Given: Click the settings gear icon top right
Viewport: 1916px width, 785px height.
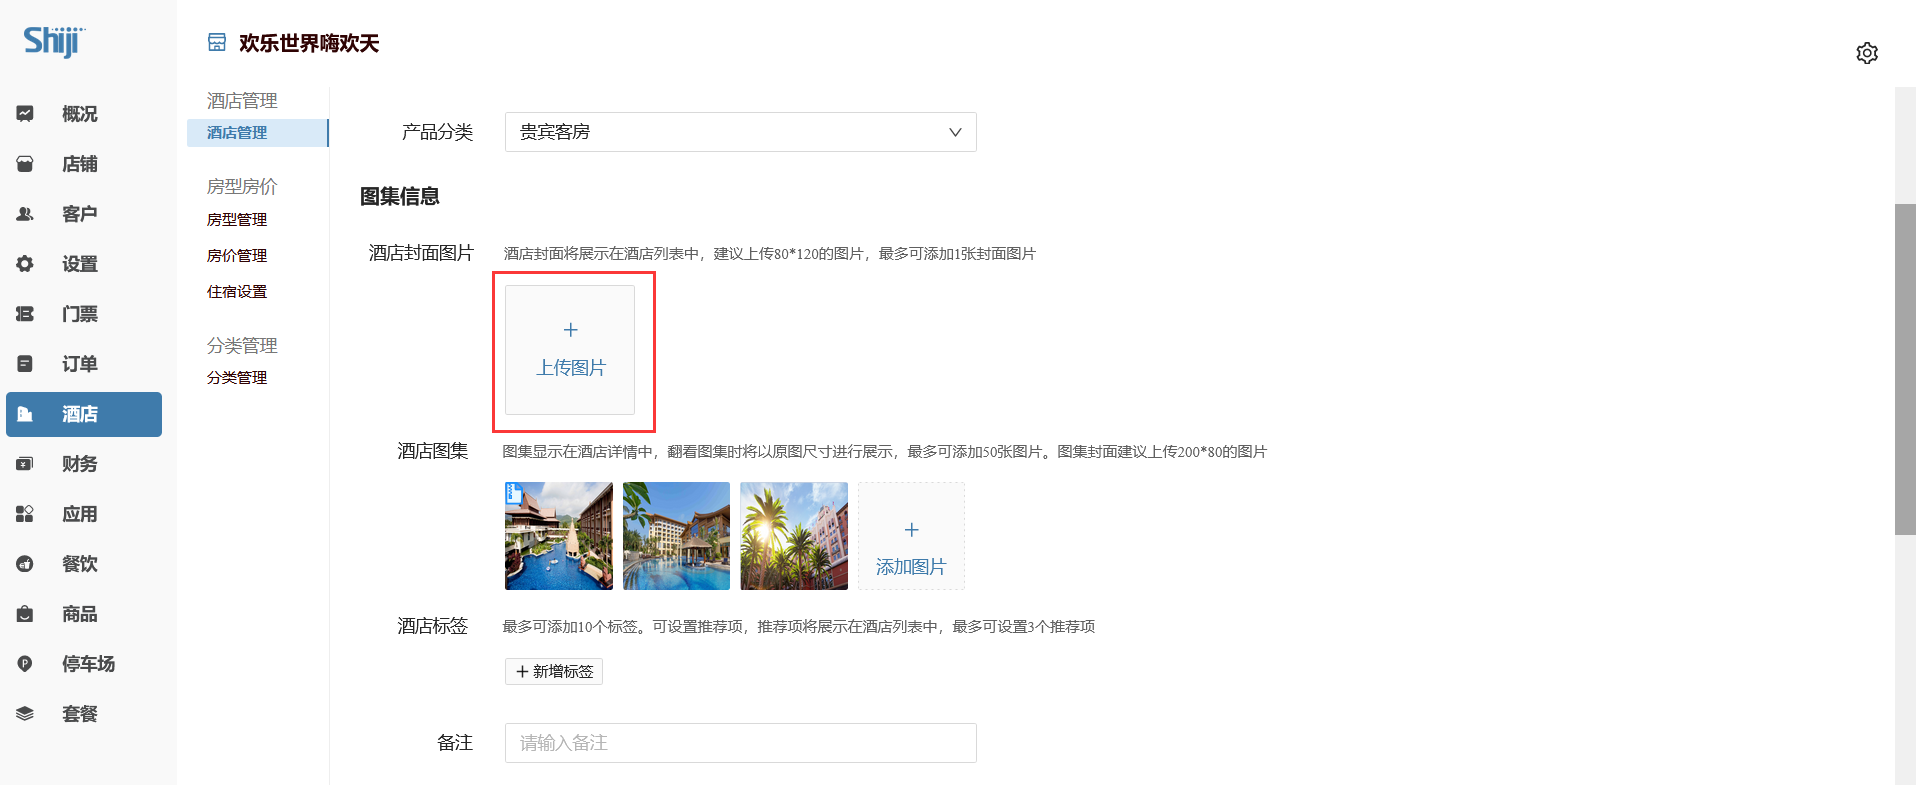Looking at the screenshot, I should 1866,53.
